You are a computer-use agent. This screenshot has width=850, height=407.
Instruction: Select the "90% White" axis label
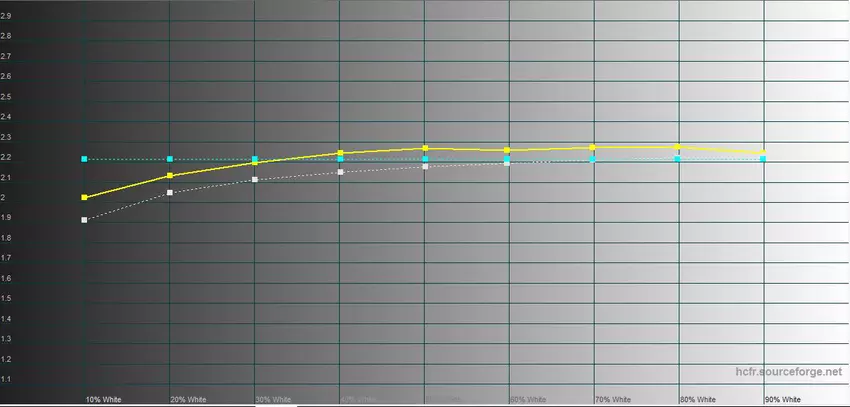(782, 400)
